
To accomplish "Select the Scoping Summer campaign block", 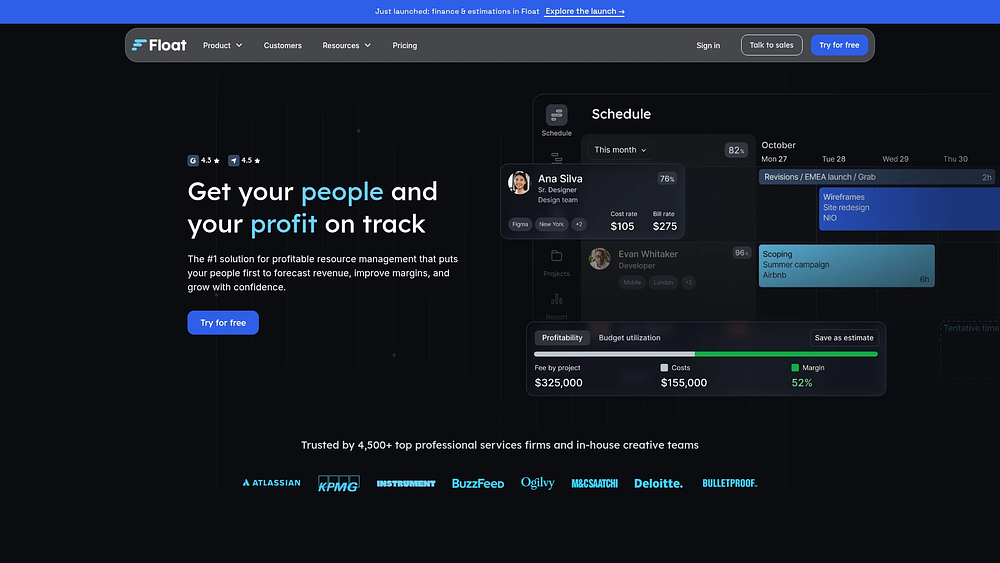I will tap(846, 265).
